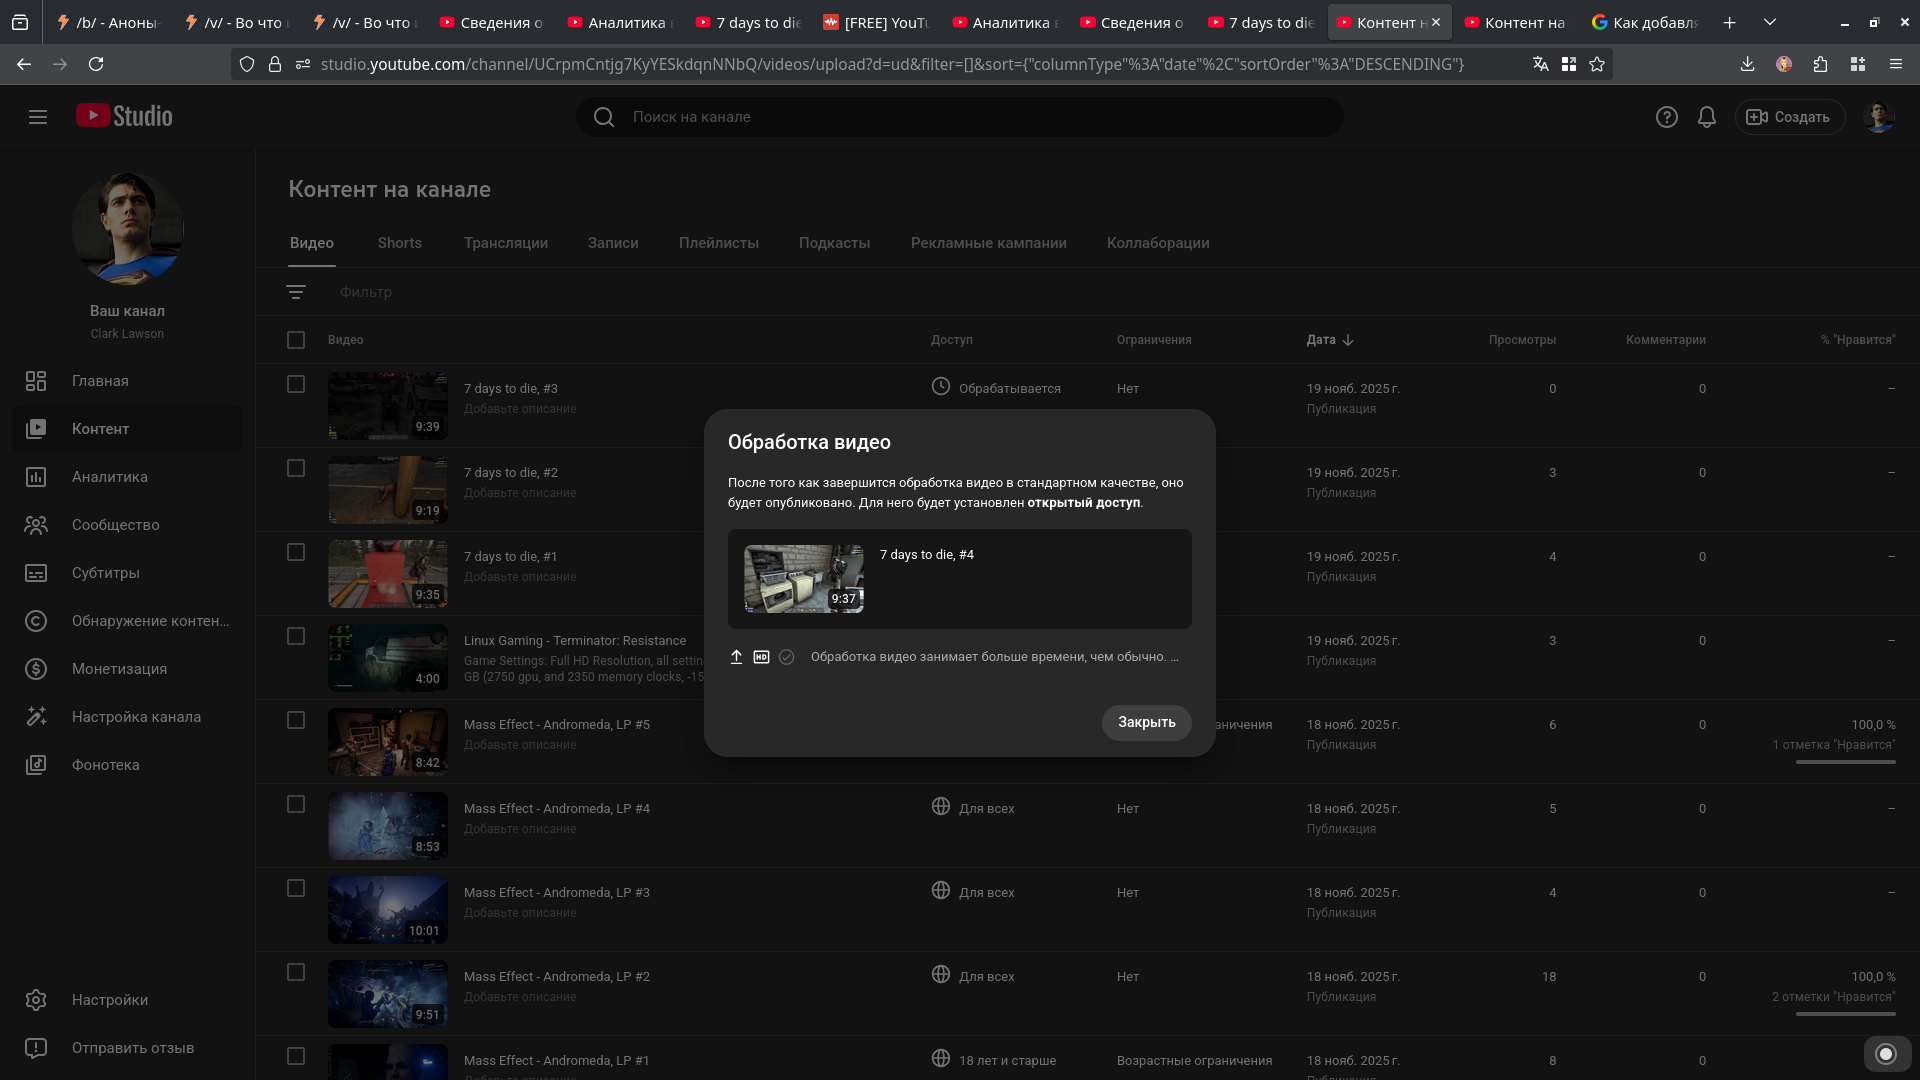
Task: Tick the select-all videos checkbox
Action: [296, 340]
